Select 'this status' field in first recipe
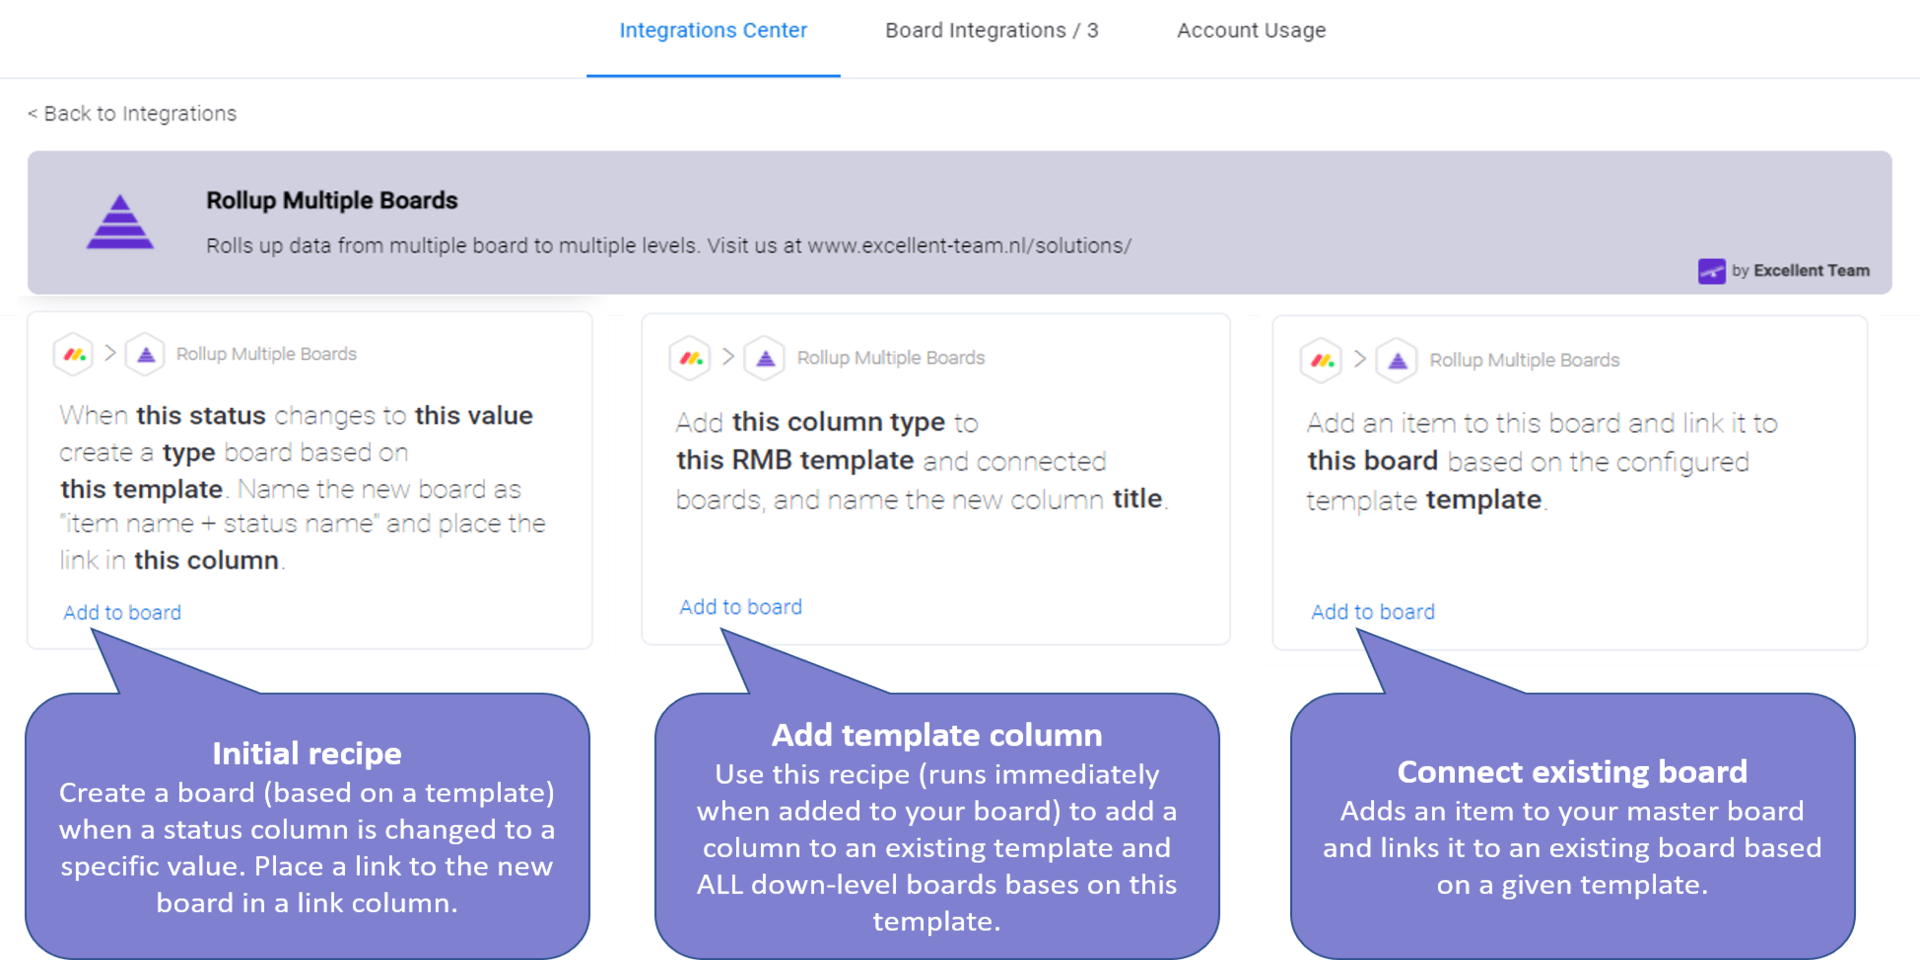This screenshot has width=1920, height=960. click(201, 415)
